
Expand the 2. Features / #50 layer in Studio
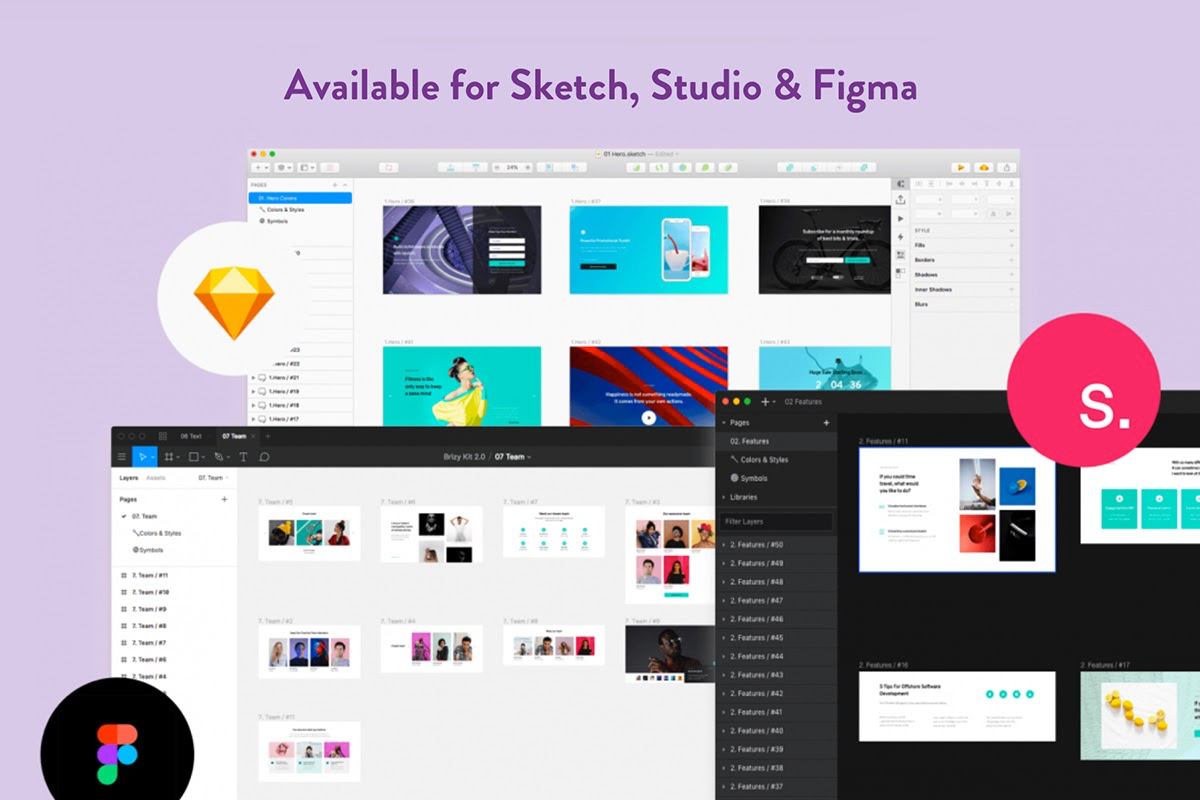[x=723, y=544]
